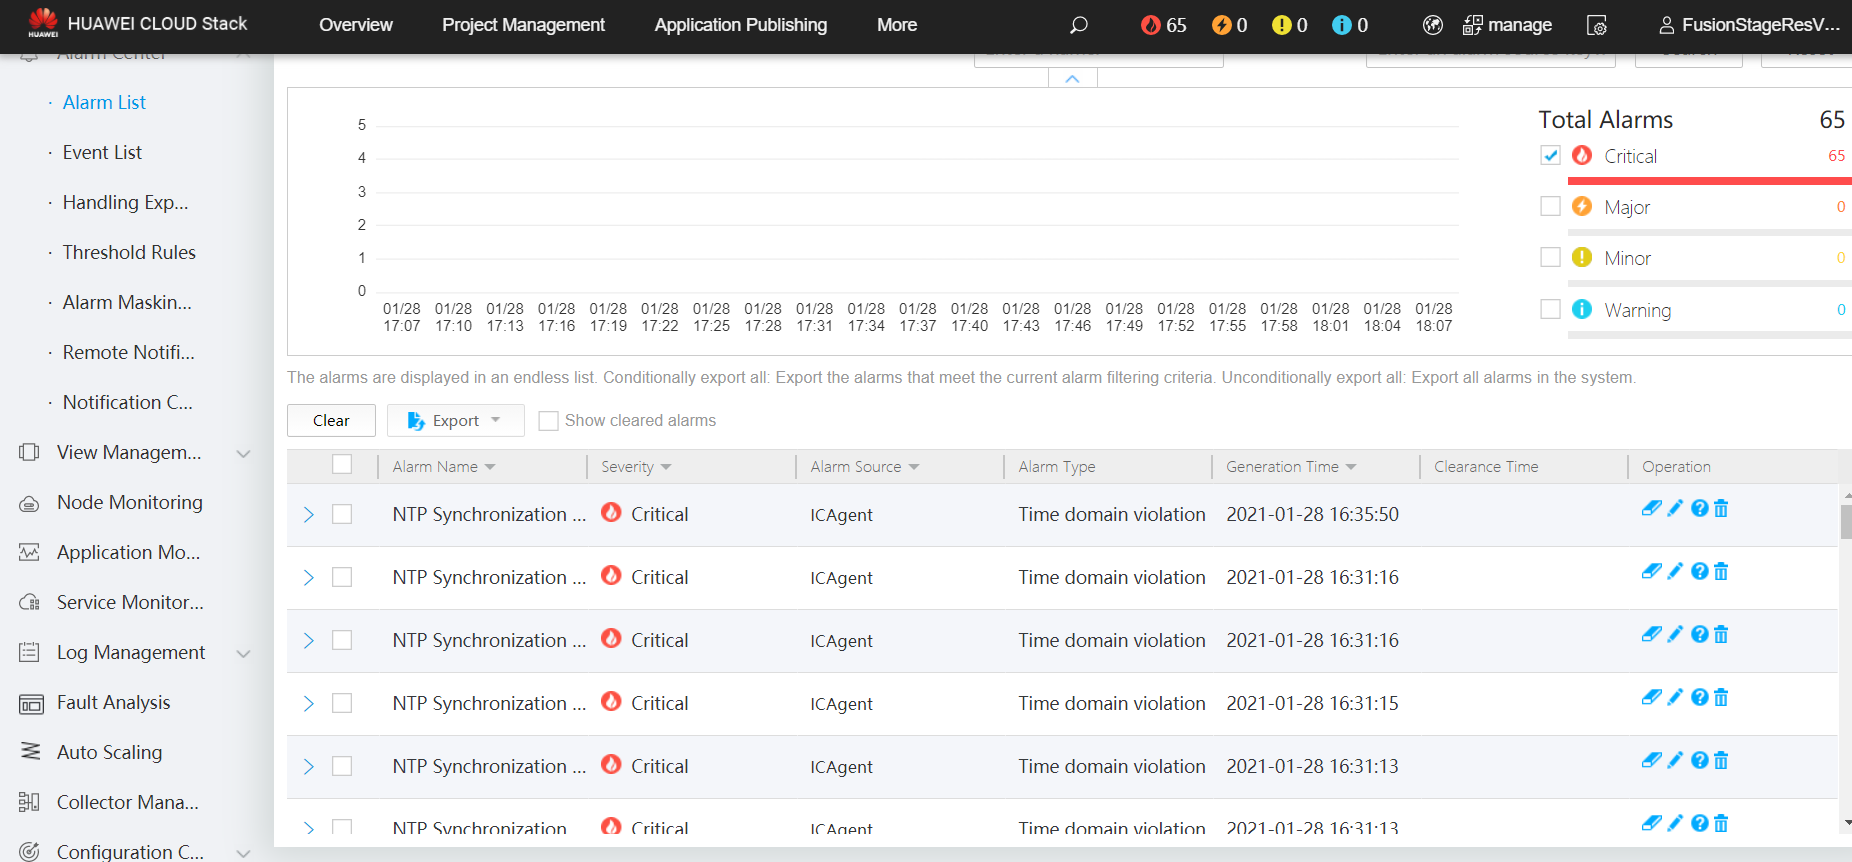Open the manage menu icon
Viewport: 1852px width, 862px height.
pos(1472,25)
